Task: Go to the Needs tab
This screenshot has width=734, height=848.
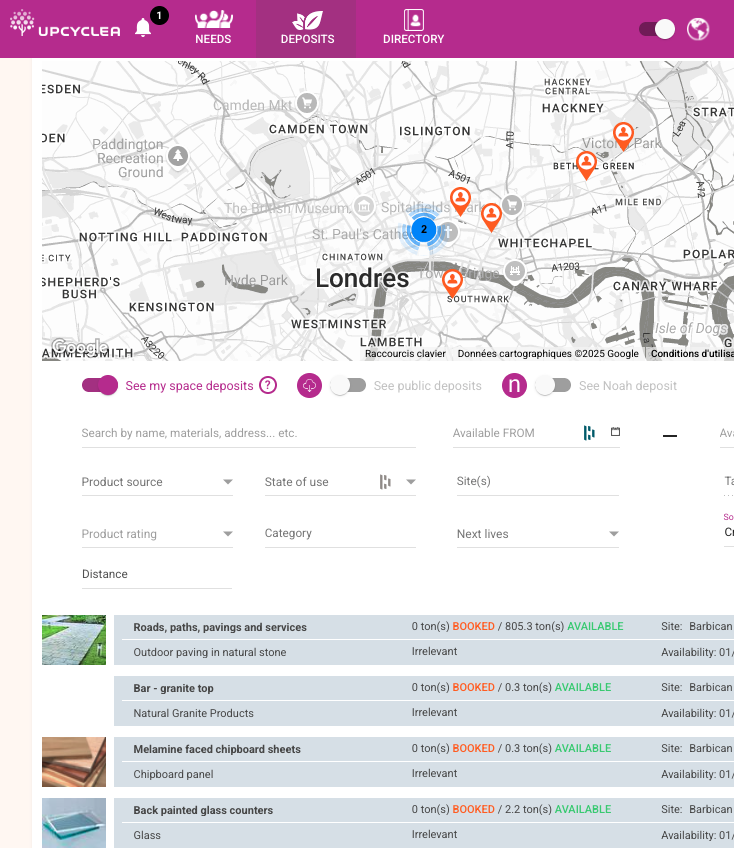Action: [x=213, y=28]
